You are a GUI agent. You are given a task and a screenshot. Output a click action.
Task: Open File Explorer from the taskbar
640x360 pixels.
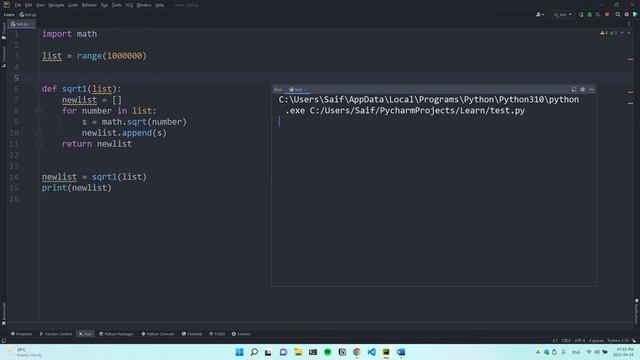click(298, 352)
